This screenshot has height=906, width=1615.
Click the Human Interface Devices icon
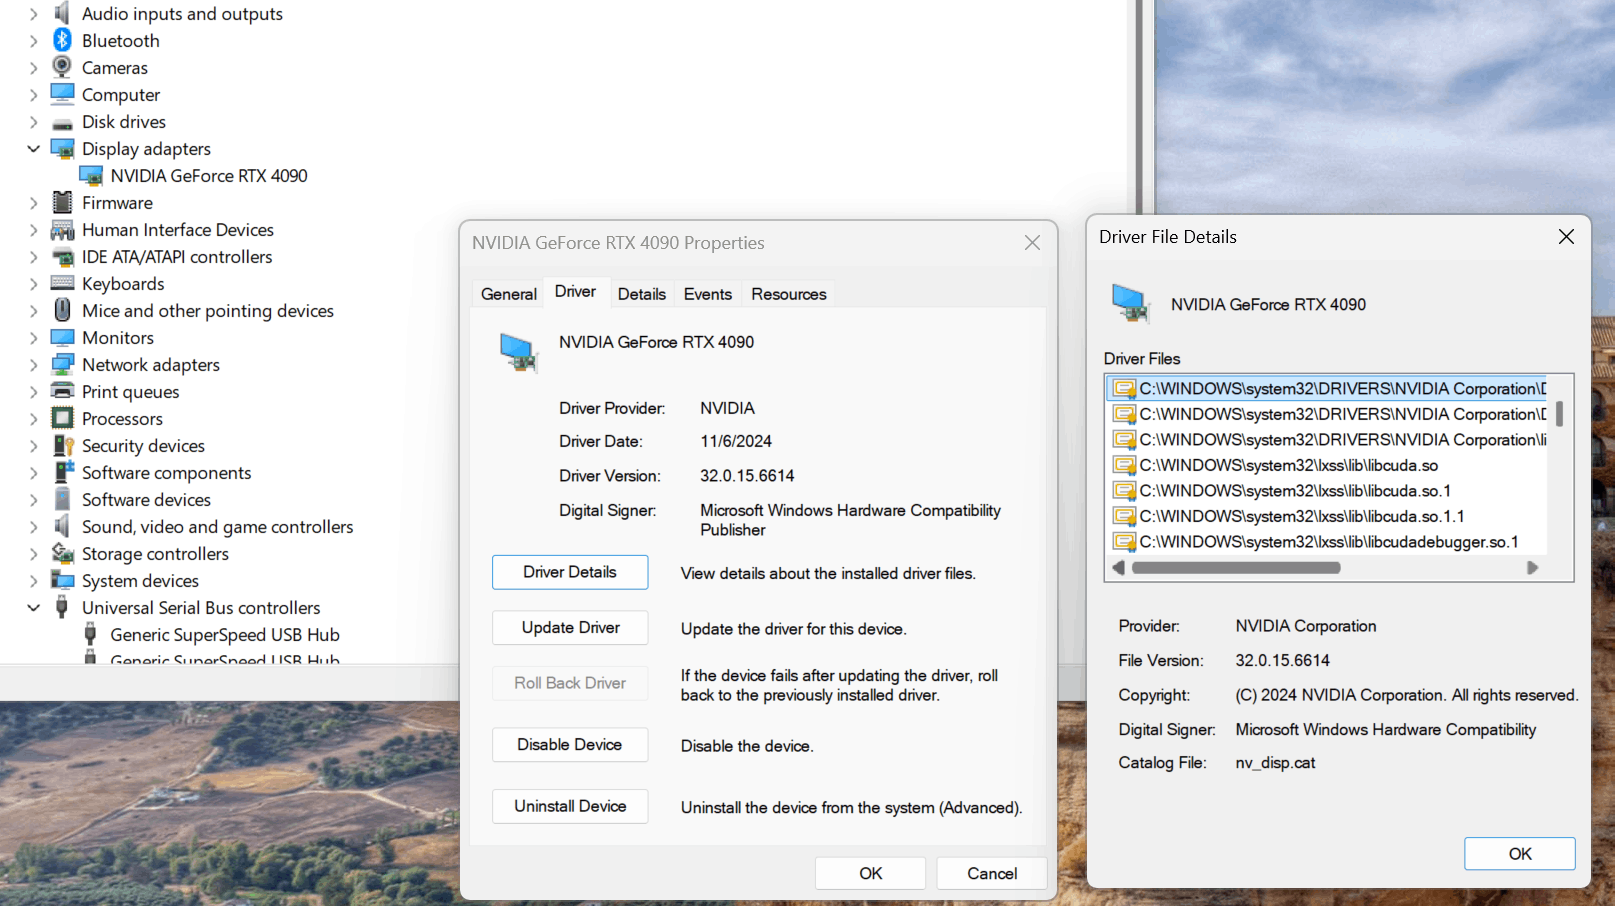coord(62,230)
